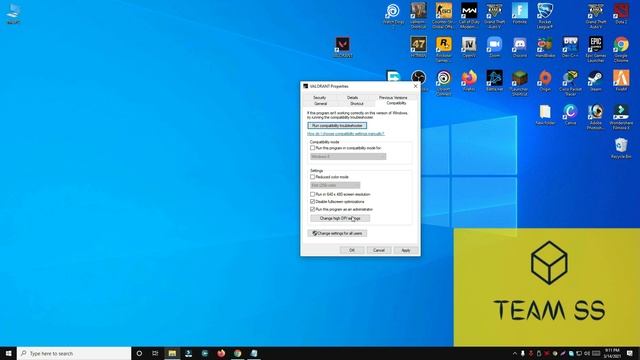640x360 pixels.
Task: Open the Firefox desktop shortcut
Action: [469, 80]
